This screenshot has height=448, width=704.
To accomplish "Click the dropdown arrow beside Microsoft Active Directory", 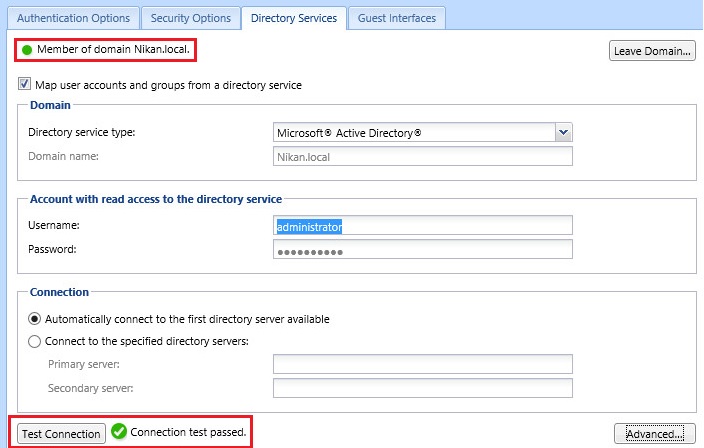I will [x=563, y=132].
